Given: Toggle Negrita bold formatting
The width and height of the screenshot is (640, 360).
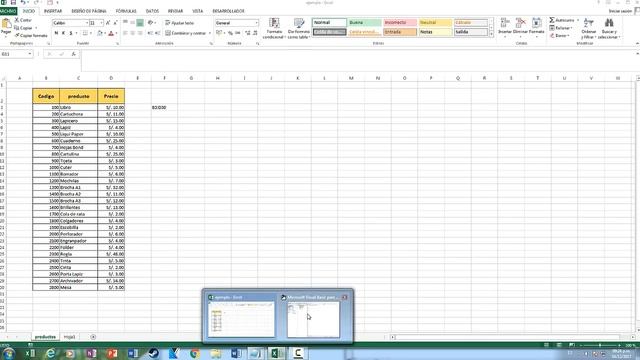Looking at the screenshot, I should [x=56, y=33].
